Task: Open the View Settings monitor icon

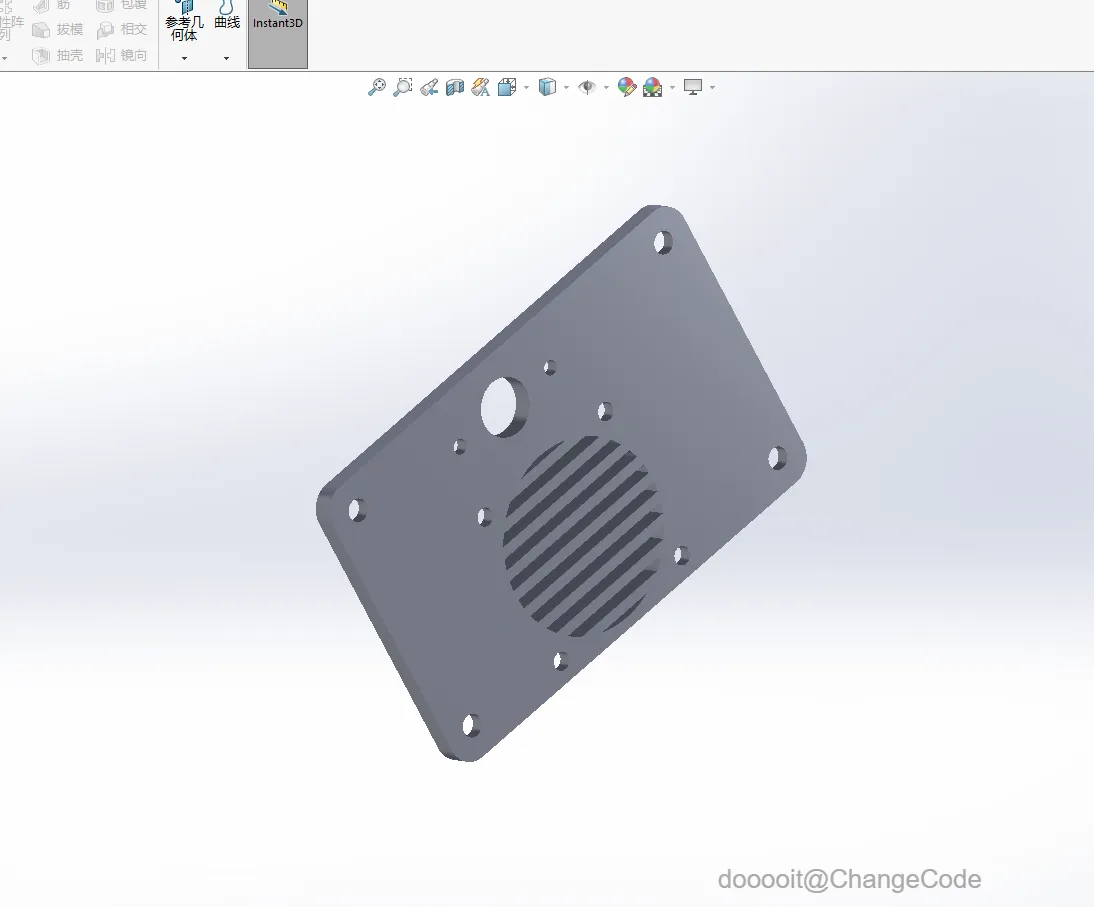Action: [693, 87]
